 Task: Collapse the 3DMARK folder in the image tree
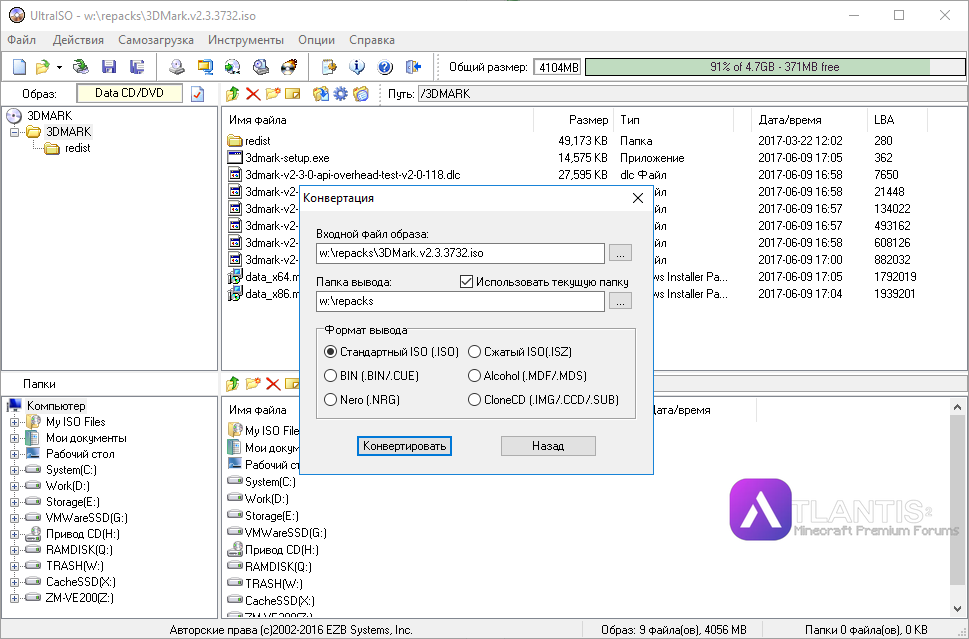14,132
